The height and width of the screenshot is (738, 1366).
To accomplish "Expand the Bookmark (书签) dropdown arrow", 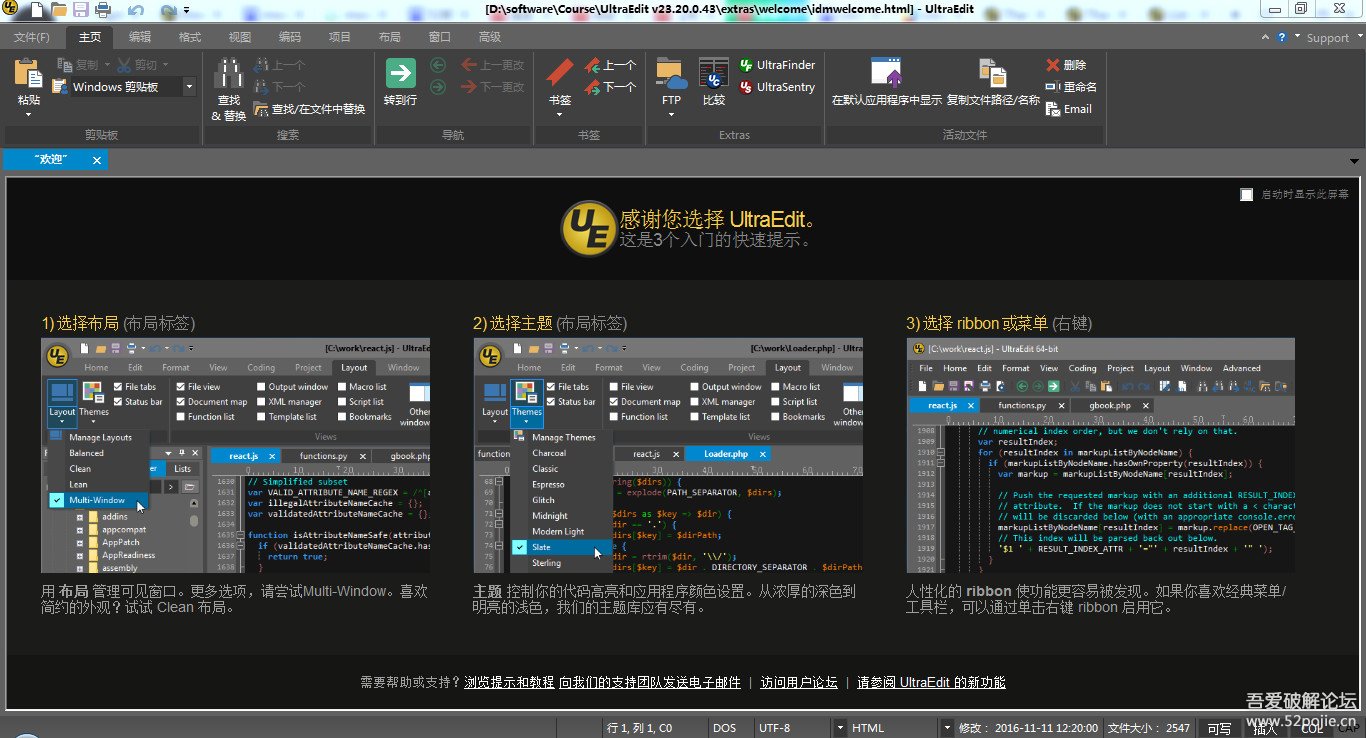I will pyautogui.click(x=560, y=114).
